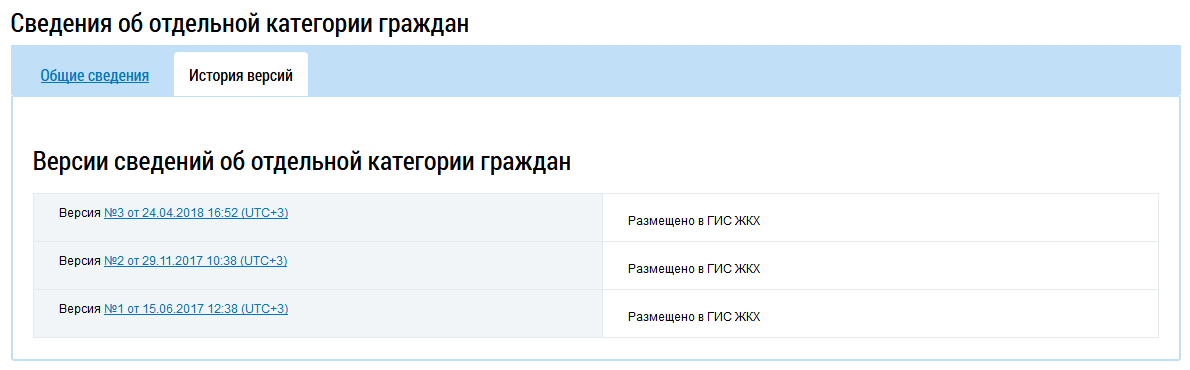This screenshot has height=370, width=1190.
Task: Click the white space right of the first row status
Action: [x=959, y=218]
